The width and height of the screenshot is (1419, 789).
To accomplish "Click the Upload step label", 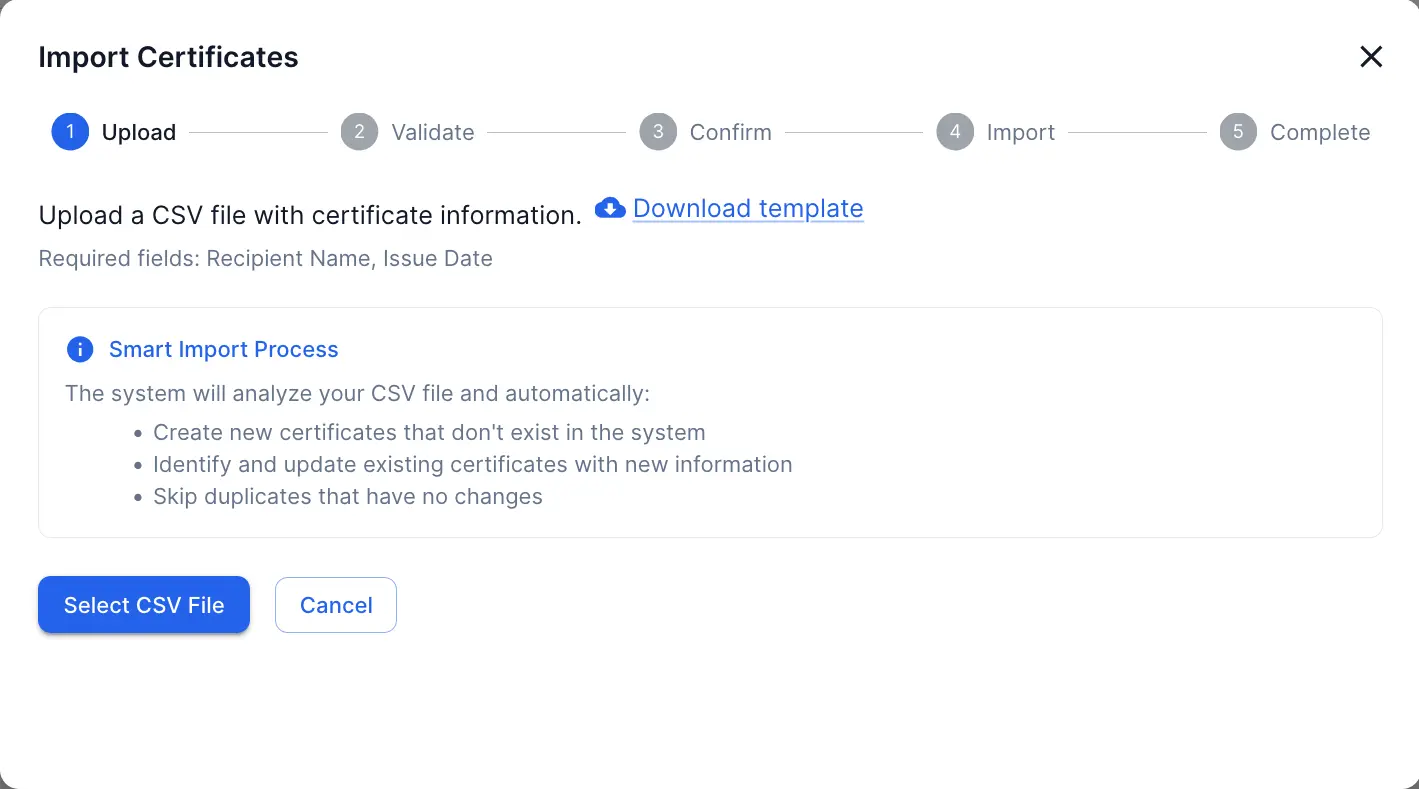I will 139,132.
